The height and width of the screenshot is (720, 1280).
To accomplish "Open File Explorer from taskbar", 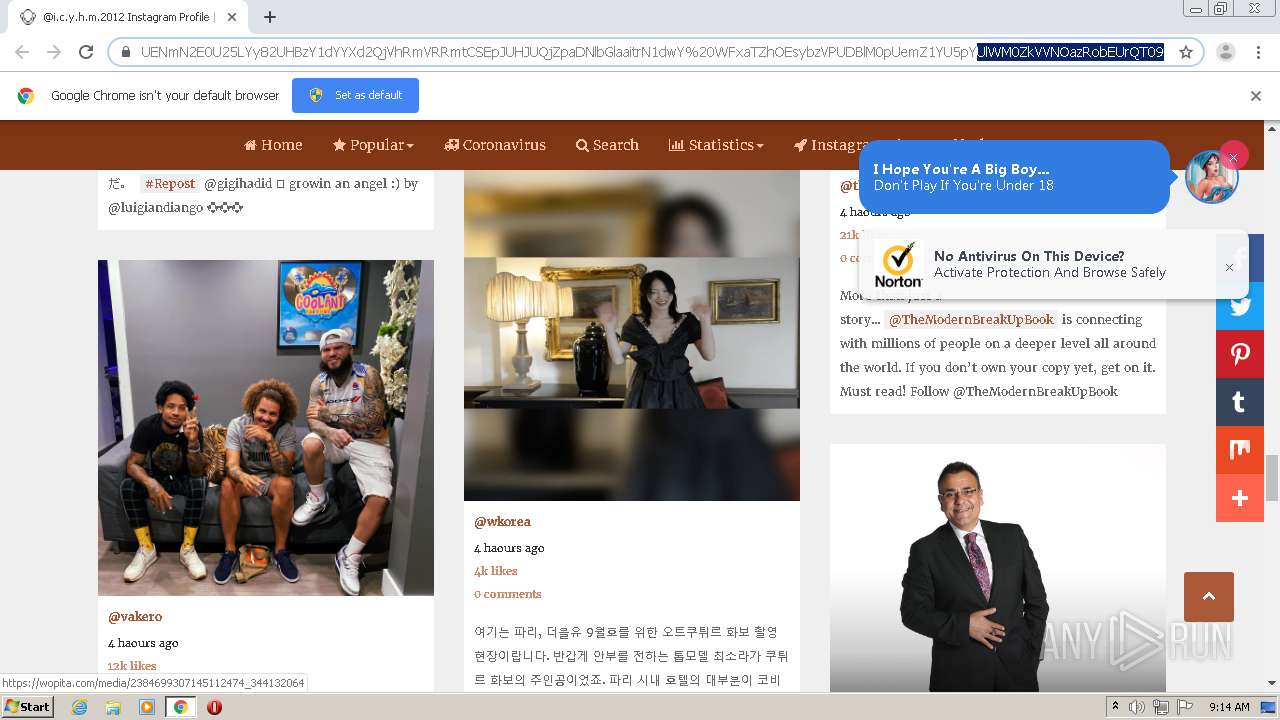I will click(x=113, y=707).
